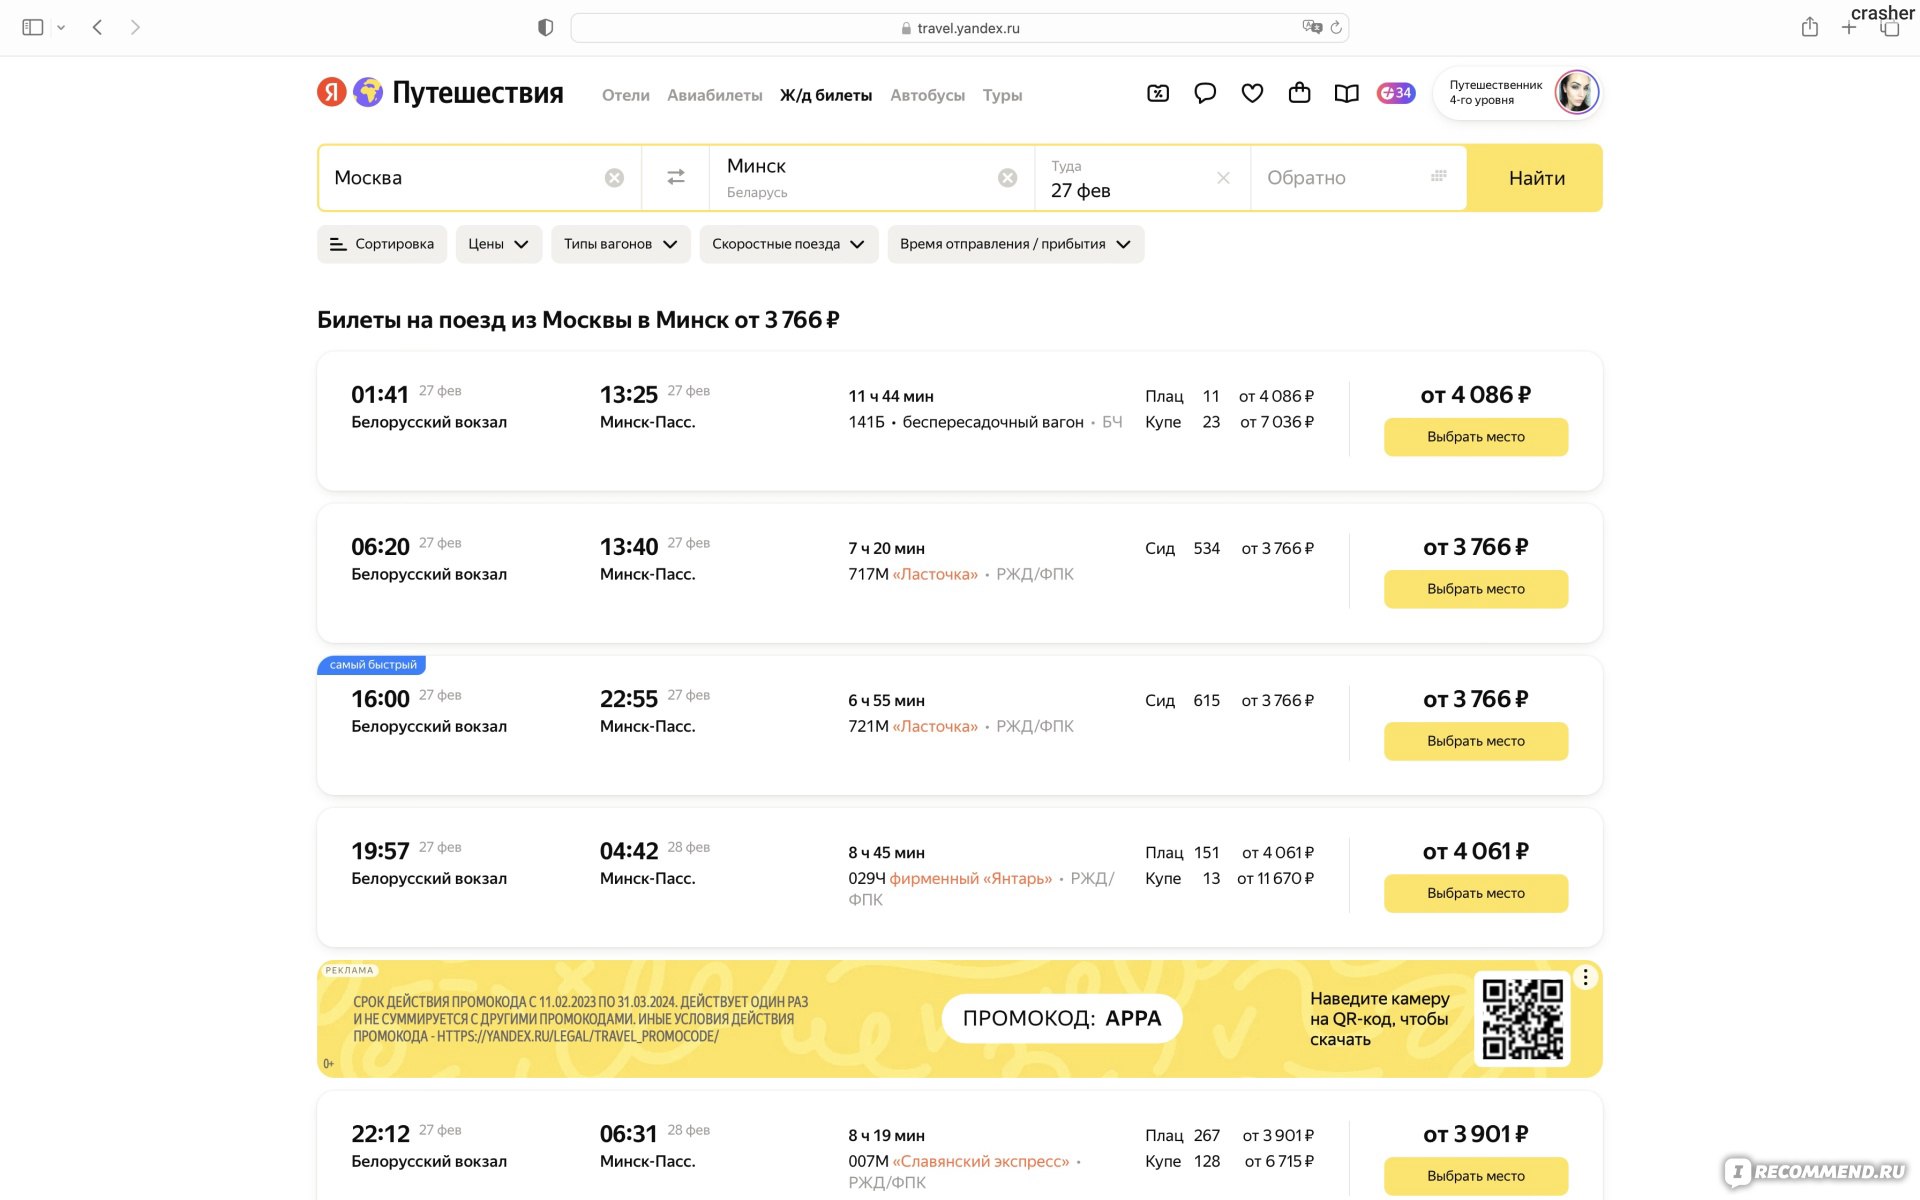This screenshot has height=1200, width=1920.
Task: Focus the travel.yandex.ru address bar
Action: tap(959, 28)
